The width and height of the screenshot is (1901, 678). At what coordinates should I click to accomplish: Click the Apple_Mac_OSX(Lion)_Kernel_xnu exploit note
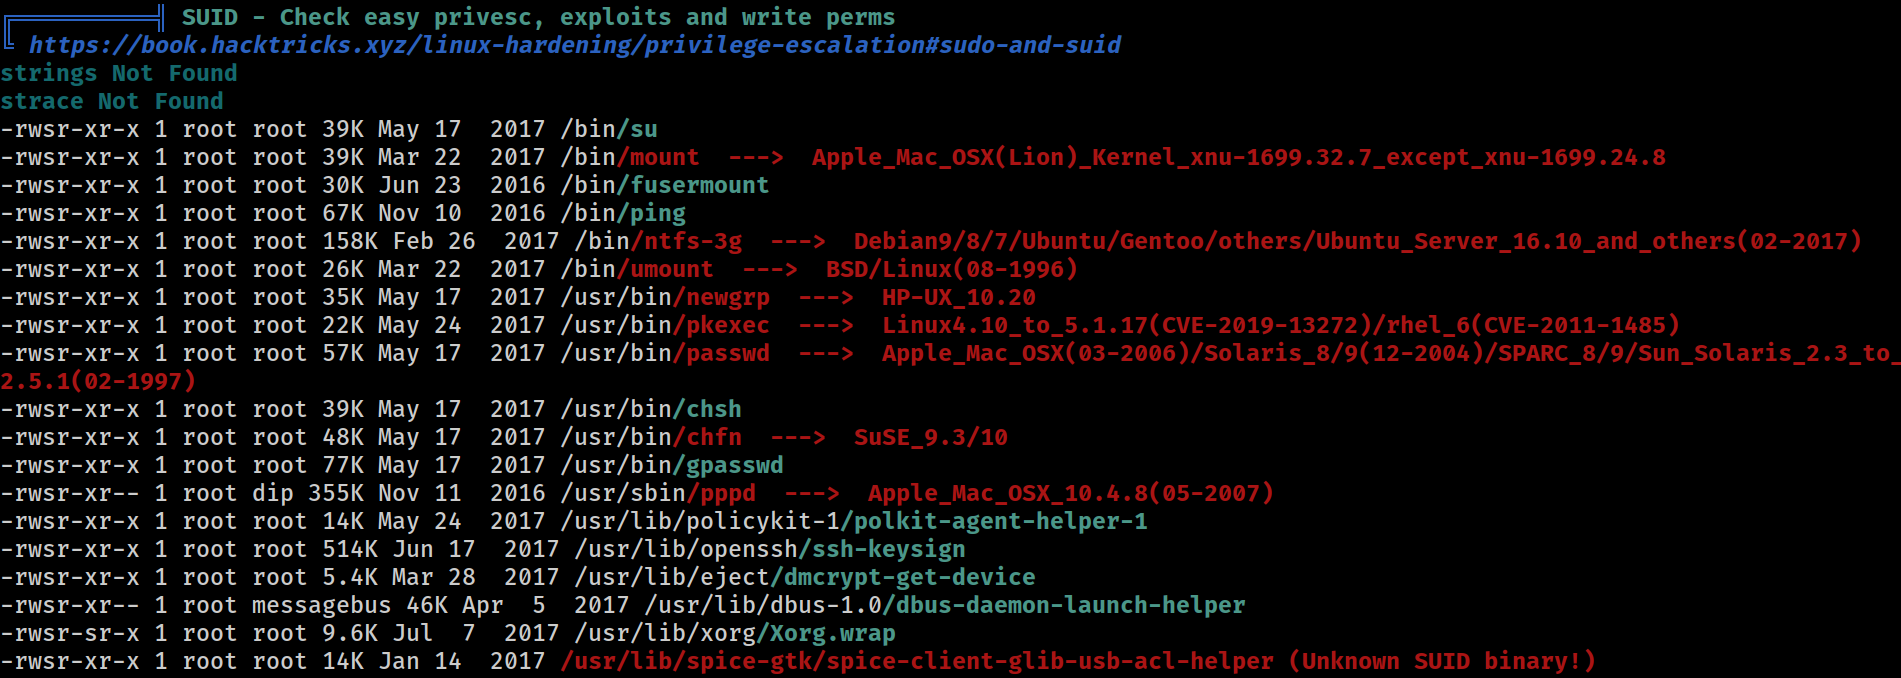coord(1239,157)
